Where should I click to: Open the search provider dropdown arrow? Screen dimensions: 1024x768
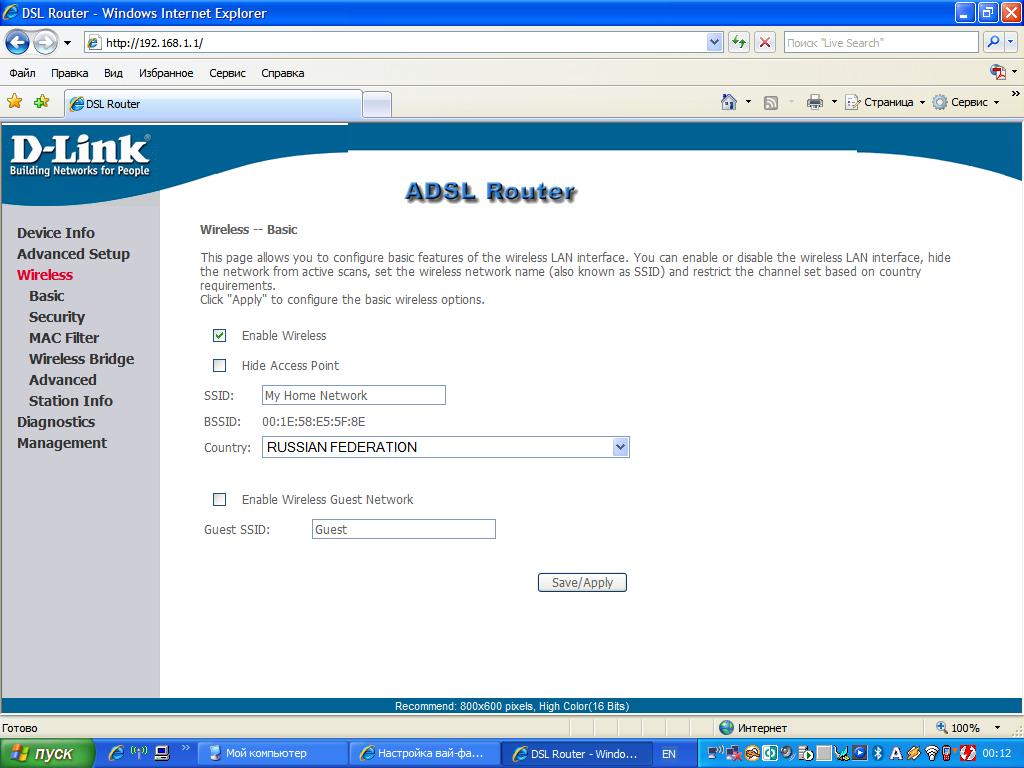tap(1010, 42)
